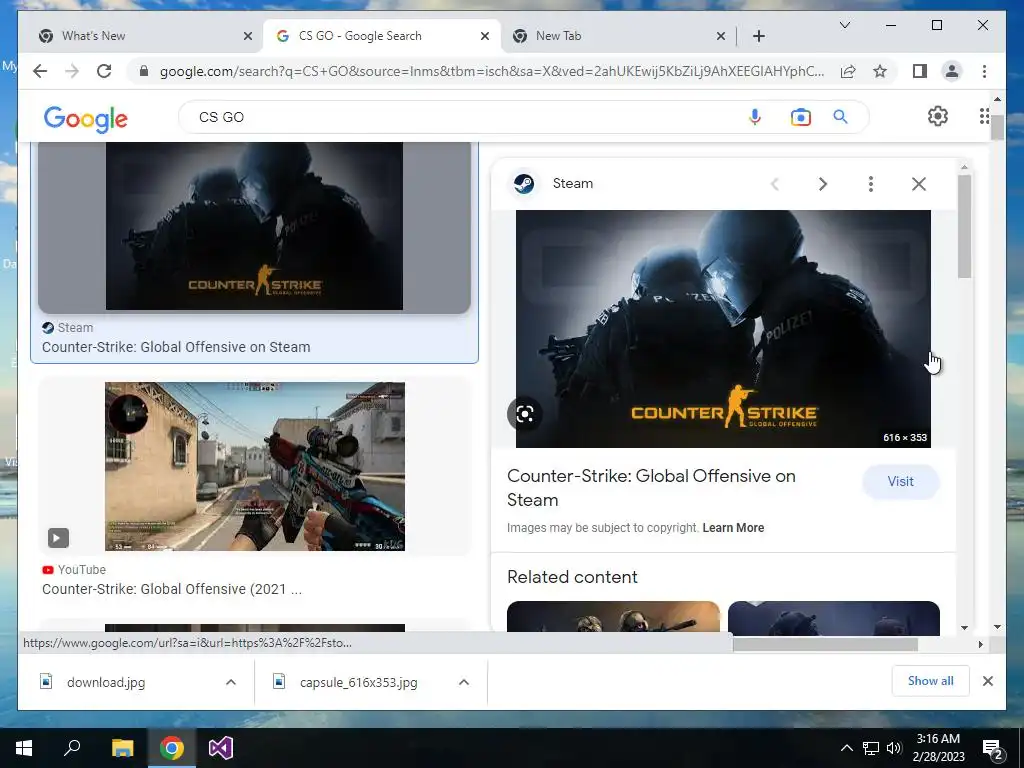Select the CS GO Google Search tab
This screenshot has height=768, width=1024.
click(382, 36)
